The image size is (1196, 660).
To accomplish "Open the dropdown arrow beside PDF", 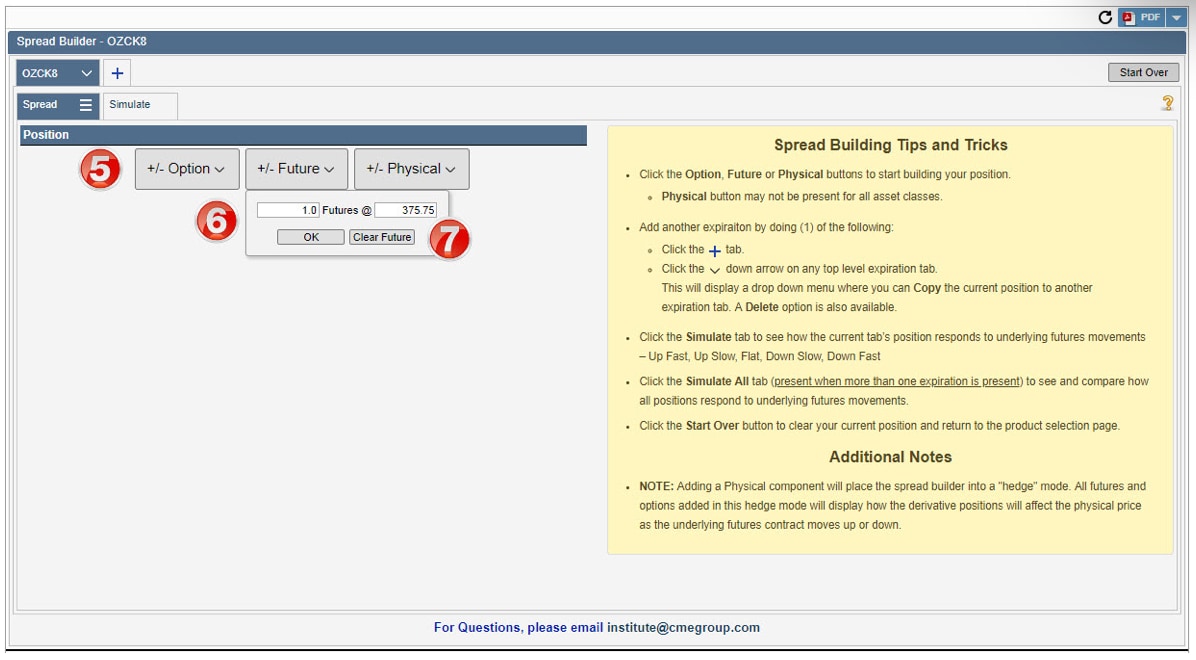I will (1175, 18).
